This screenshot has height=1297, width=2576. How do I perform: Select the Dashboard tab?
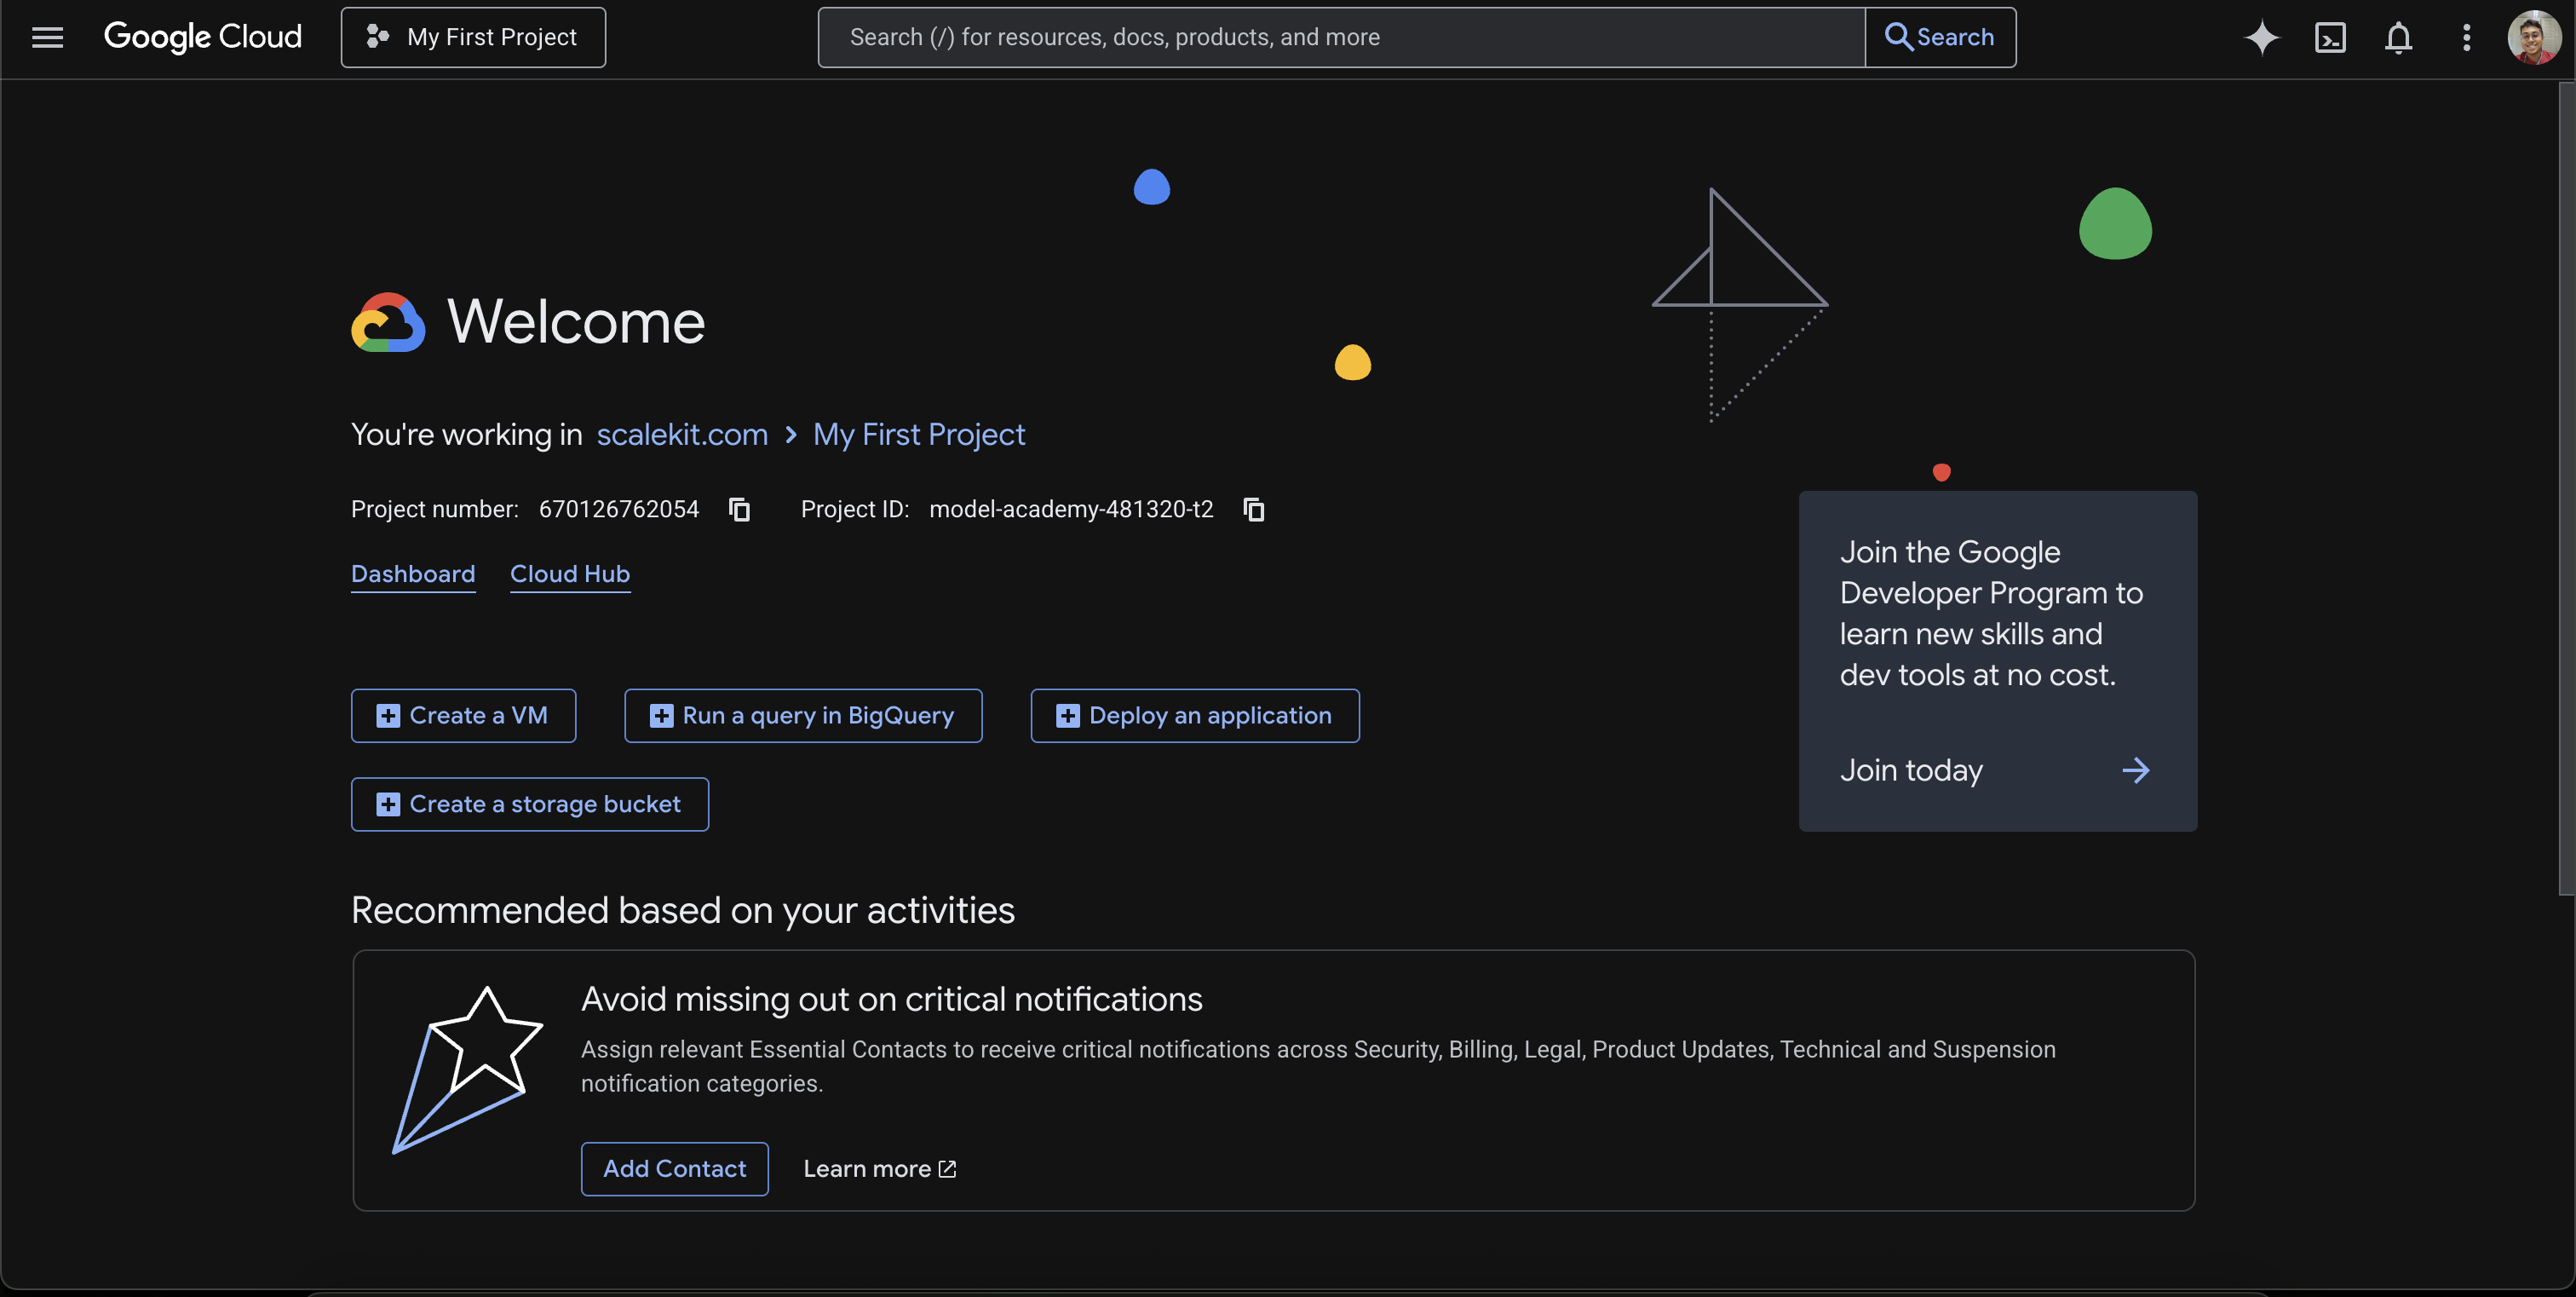pyautogui.click(x=413, y=573)
